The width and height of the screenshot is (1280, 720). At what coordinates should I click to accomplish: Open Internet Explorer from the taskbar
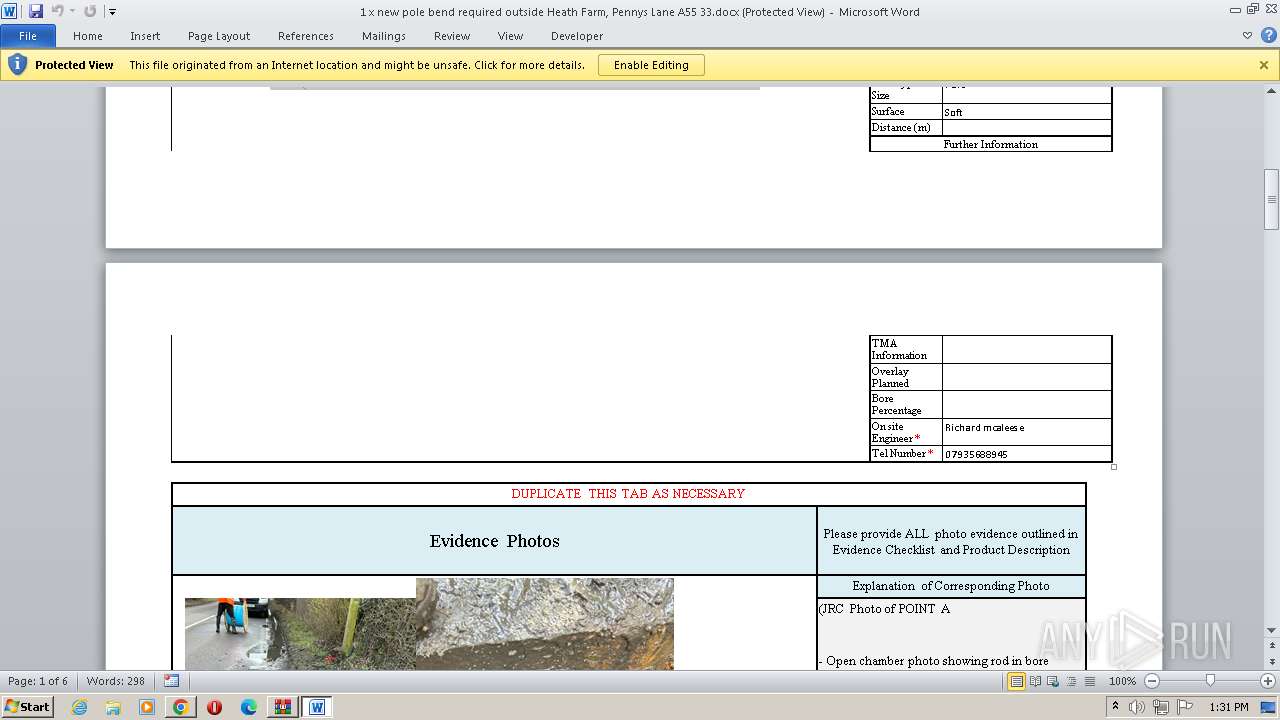point(79,707)
